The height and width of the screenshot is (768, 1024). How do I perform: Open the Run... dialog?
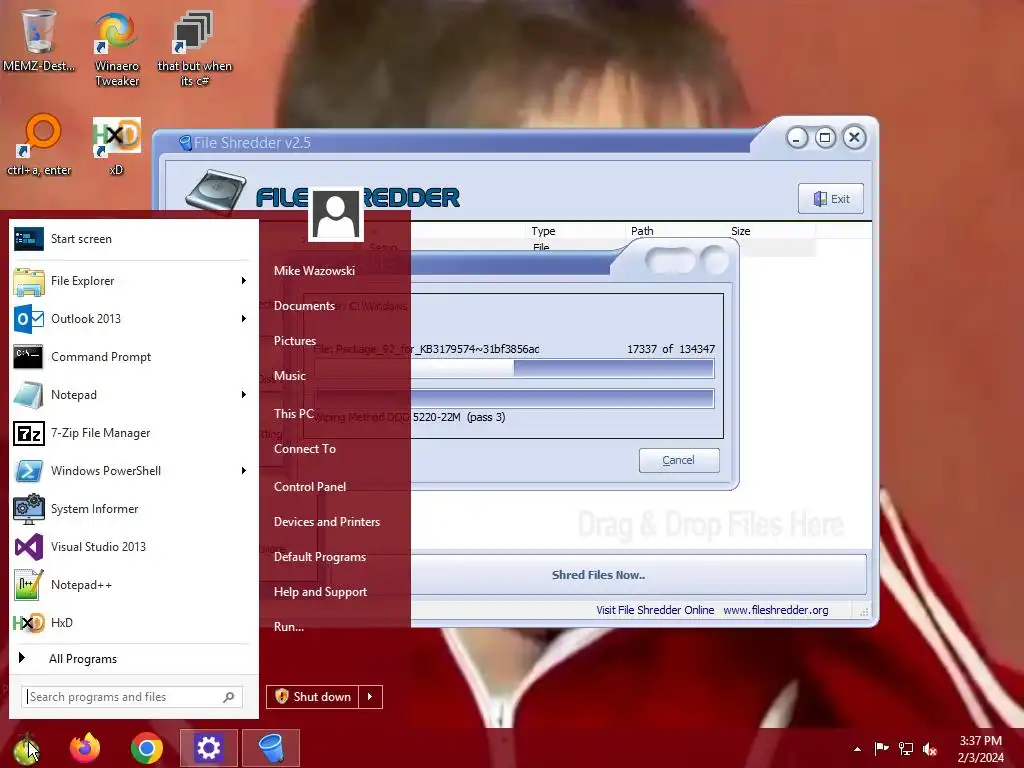click(x=289, y=627)
